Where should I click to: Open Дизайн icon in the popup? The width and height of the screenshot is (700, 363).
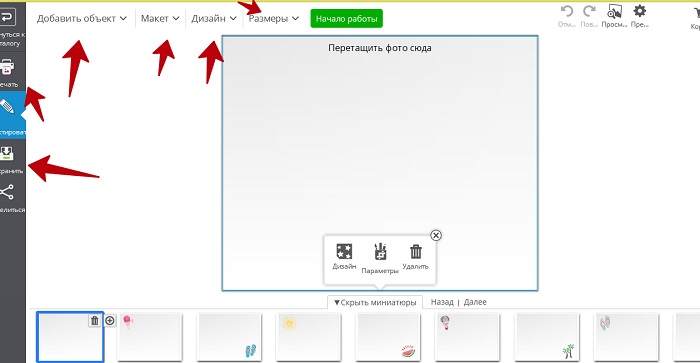coord(344,251)
